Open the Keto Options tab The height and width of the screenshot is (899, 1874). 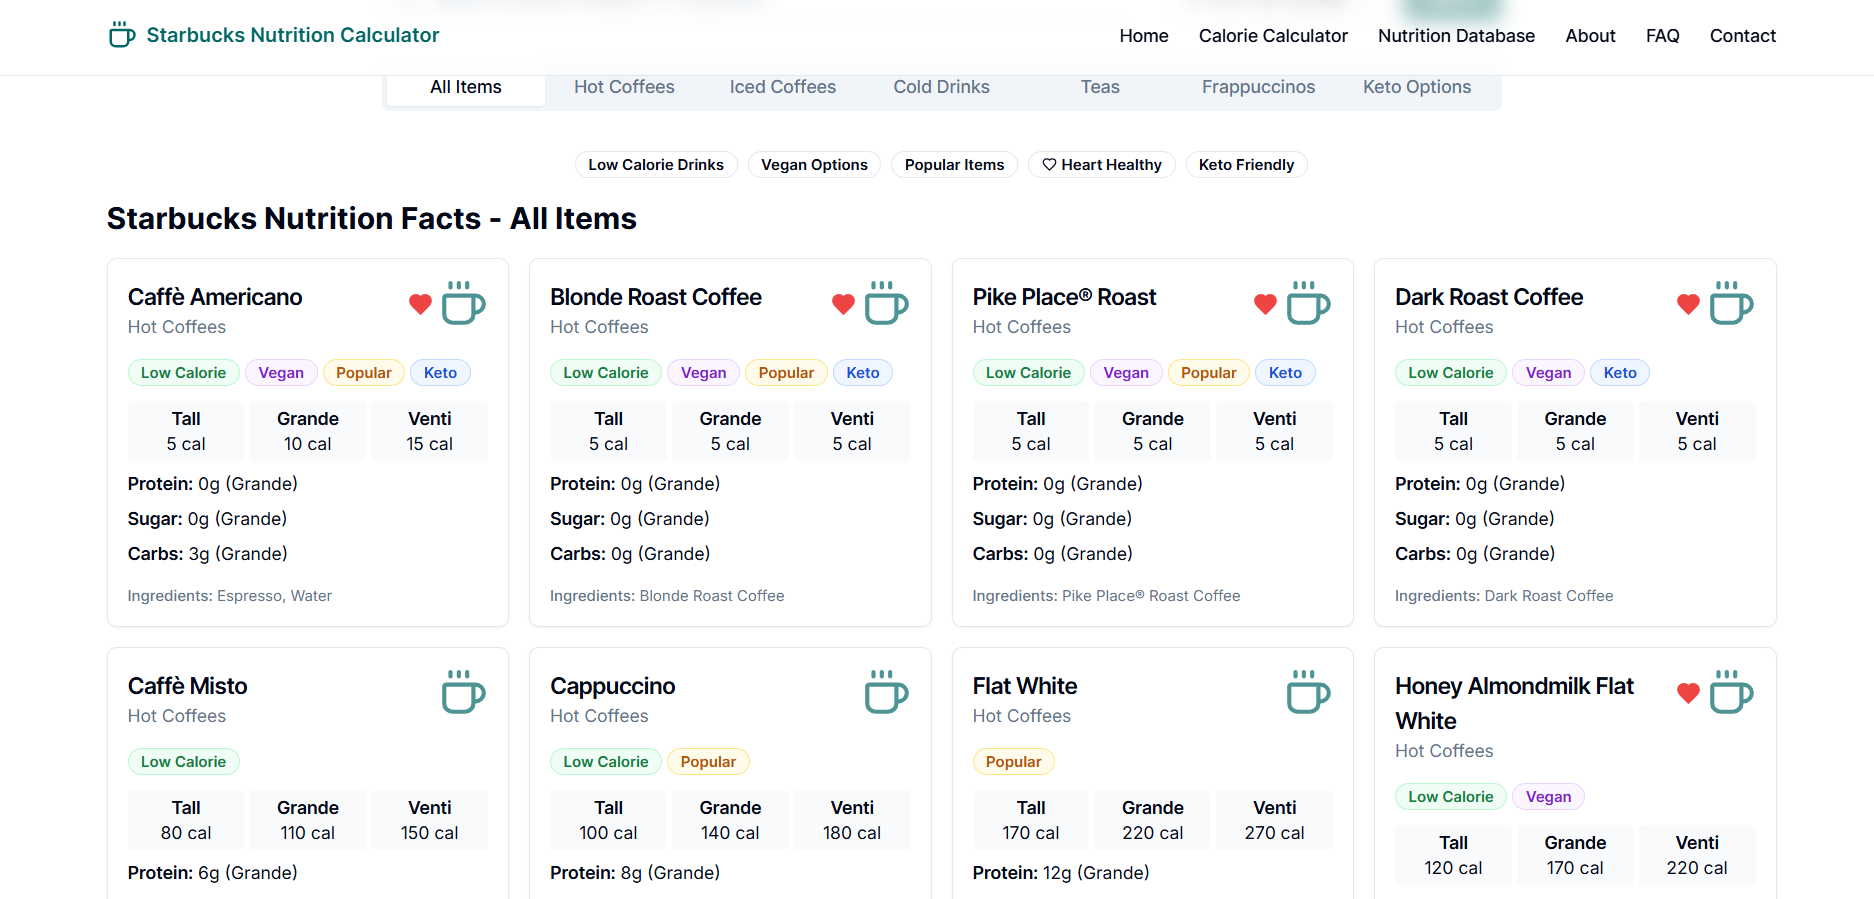1417,87
